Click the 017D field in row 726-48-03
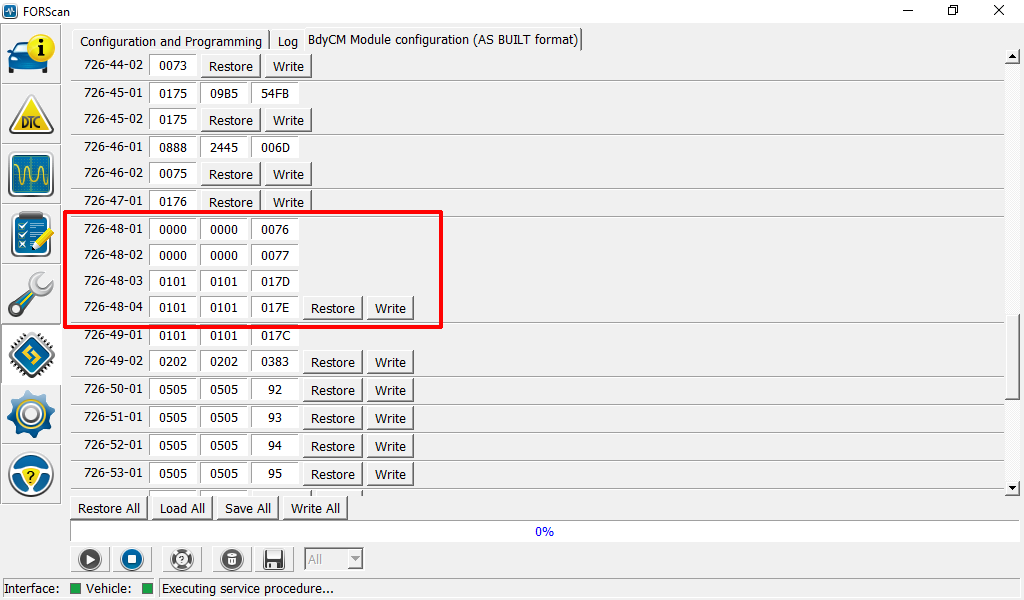1024x600 pixels. pyautogui.click(x=275, y=282)
